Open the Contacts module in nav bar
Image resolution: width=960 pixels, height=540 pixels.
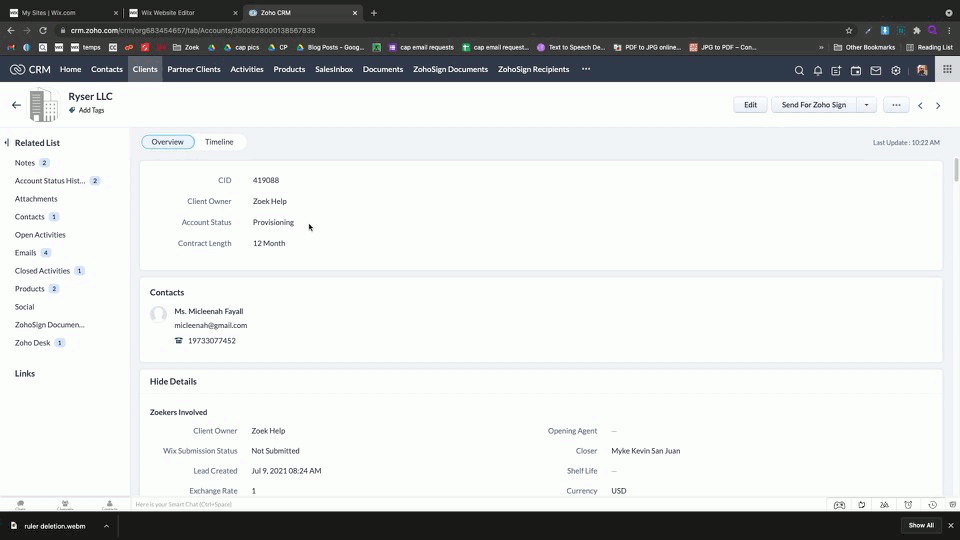pyautogui.click(x=107, y=69)
